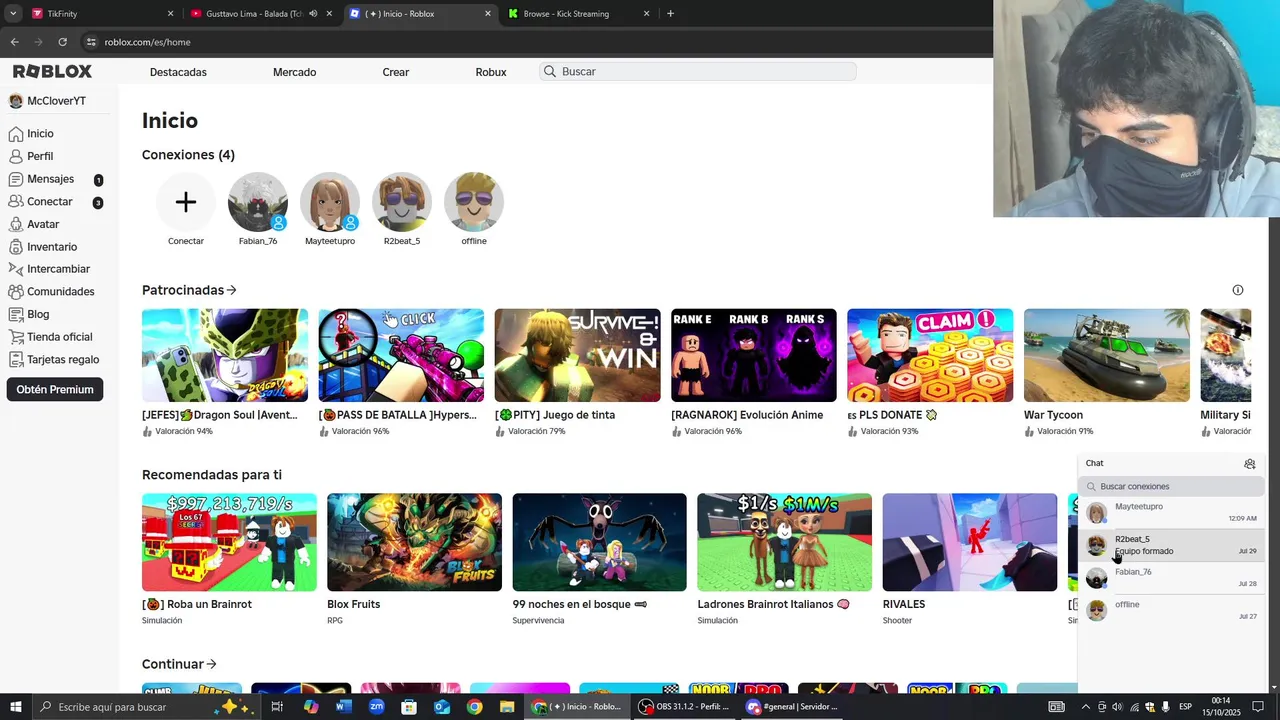
Task: Open Robux in top navigation
Action: [x=491, y=72]
